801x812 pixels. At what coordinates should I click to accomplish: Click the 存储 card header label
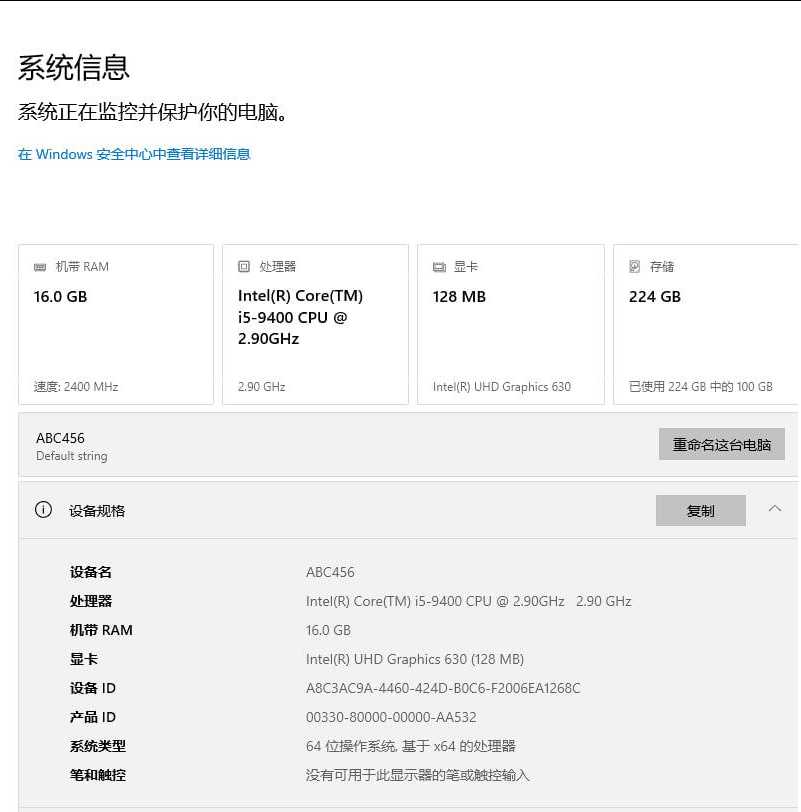click(662, 267)
